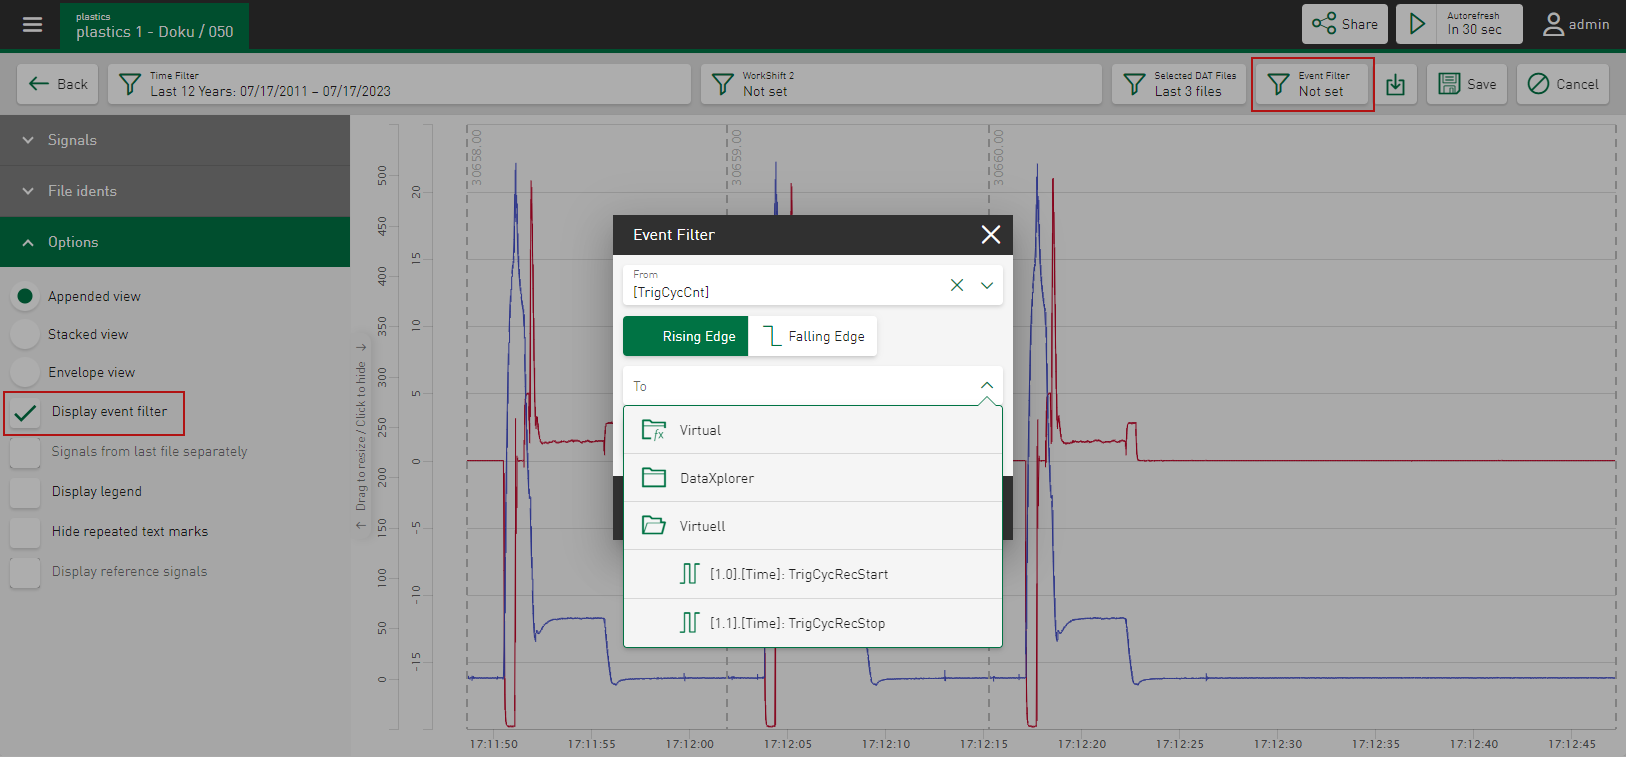Clear the From field with X icon
The height and width of the screenshot is (757, 1626).
tap(957, 285)
